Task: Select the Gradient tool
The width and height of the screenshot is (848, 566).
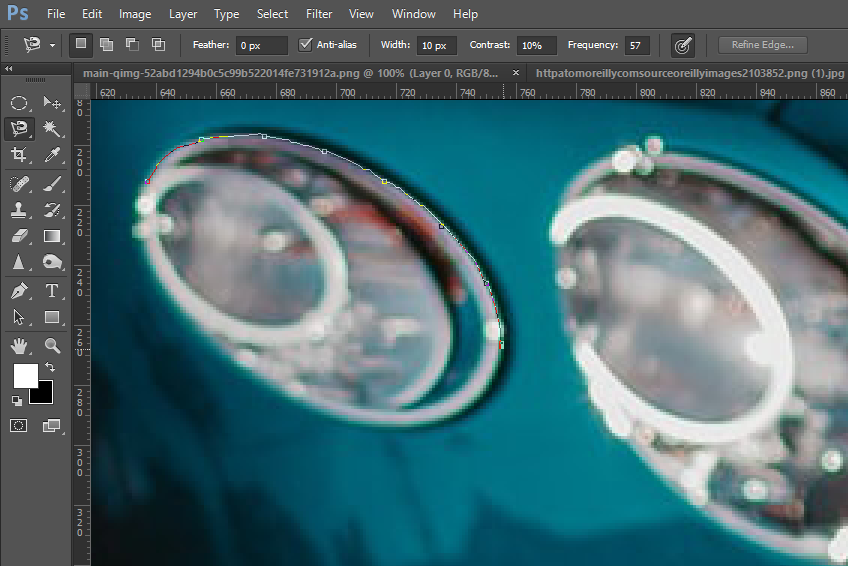Action: pos(52,236)
